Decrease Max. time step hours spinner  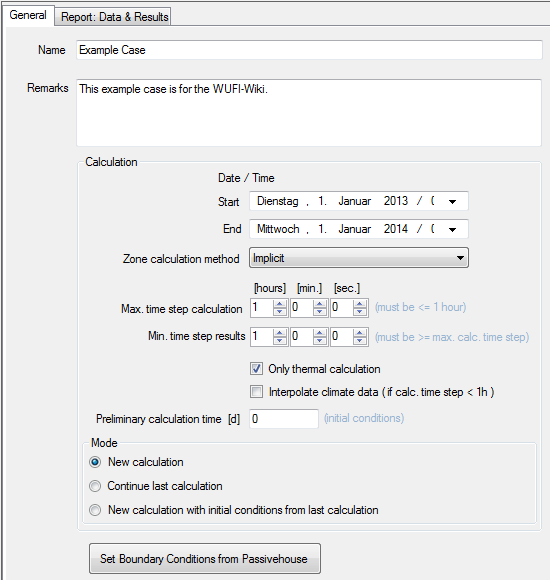[x=280, y=312]
